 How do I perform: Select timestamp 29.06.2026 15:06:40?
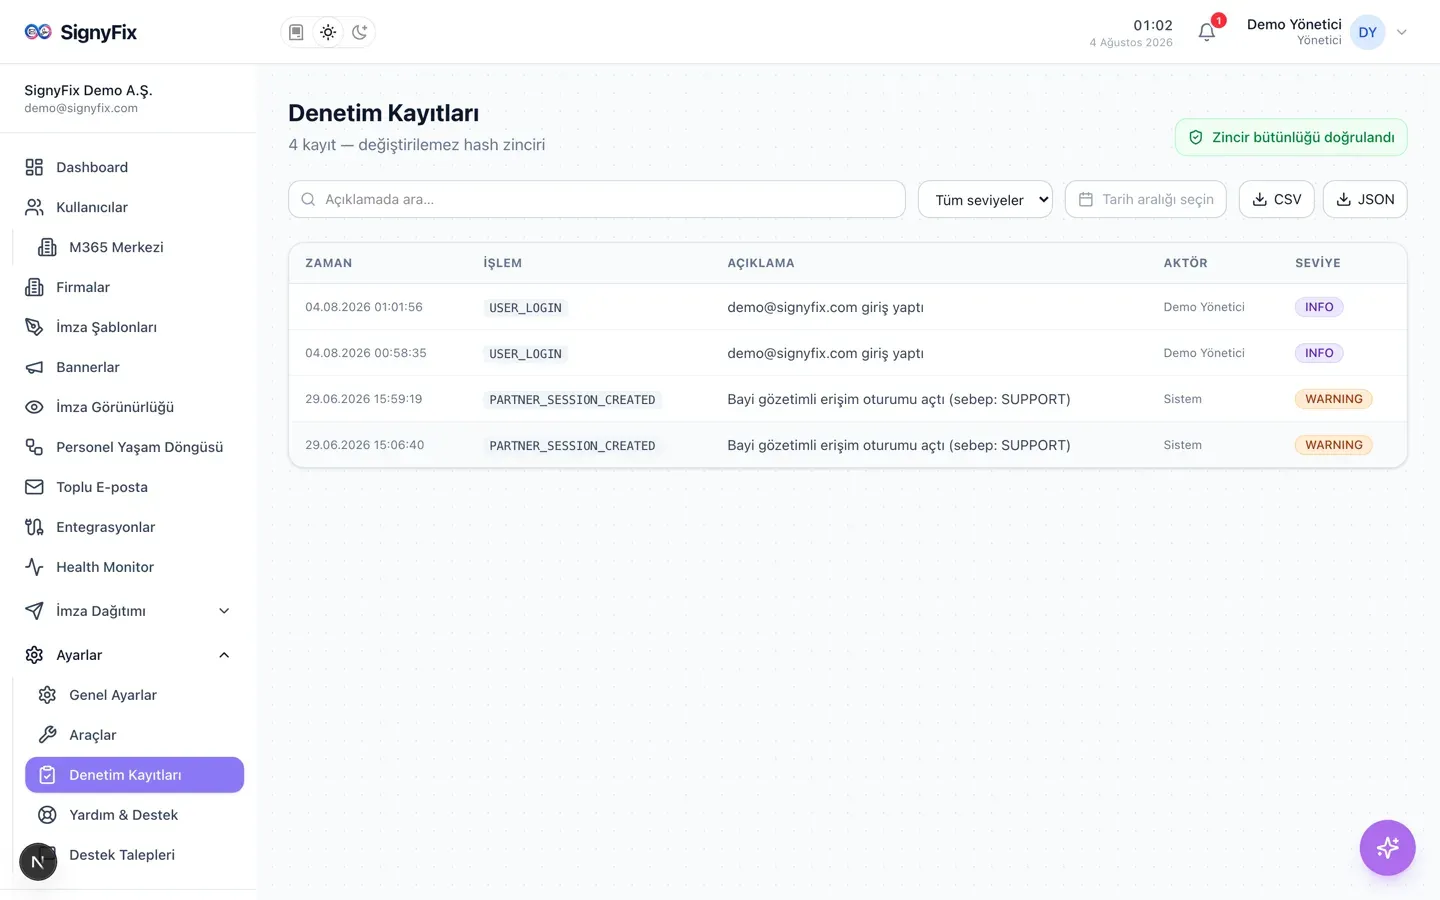[x=365, y=445]
